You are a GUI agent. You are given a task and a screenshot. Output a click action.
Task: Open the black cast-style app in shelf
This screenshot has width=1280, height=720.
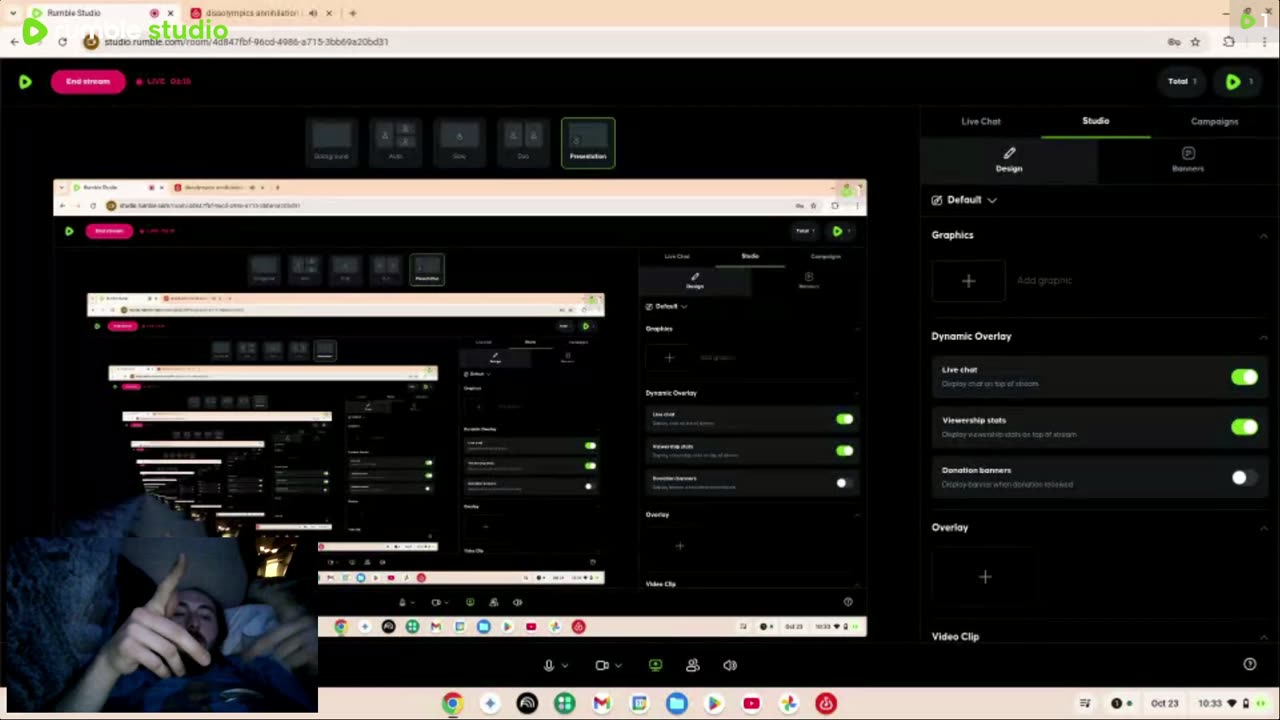pyautogui.click(x=527, y=703)
